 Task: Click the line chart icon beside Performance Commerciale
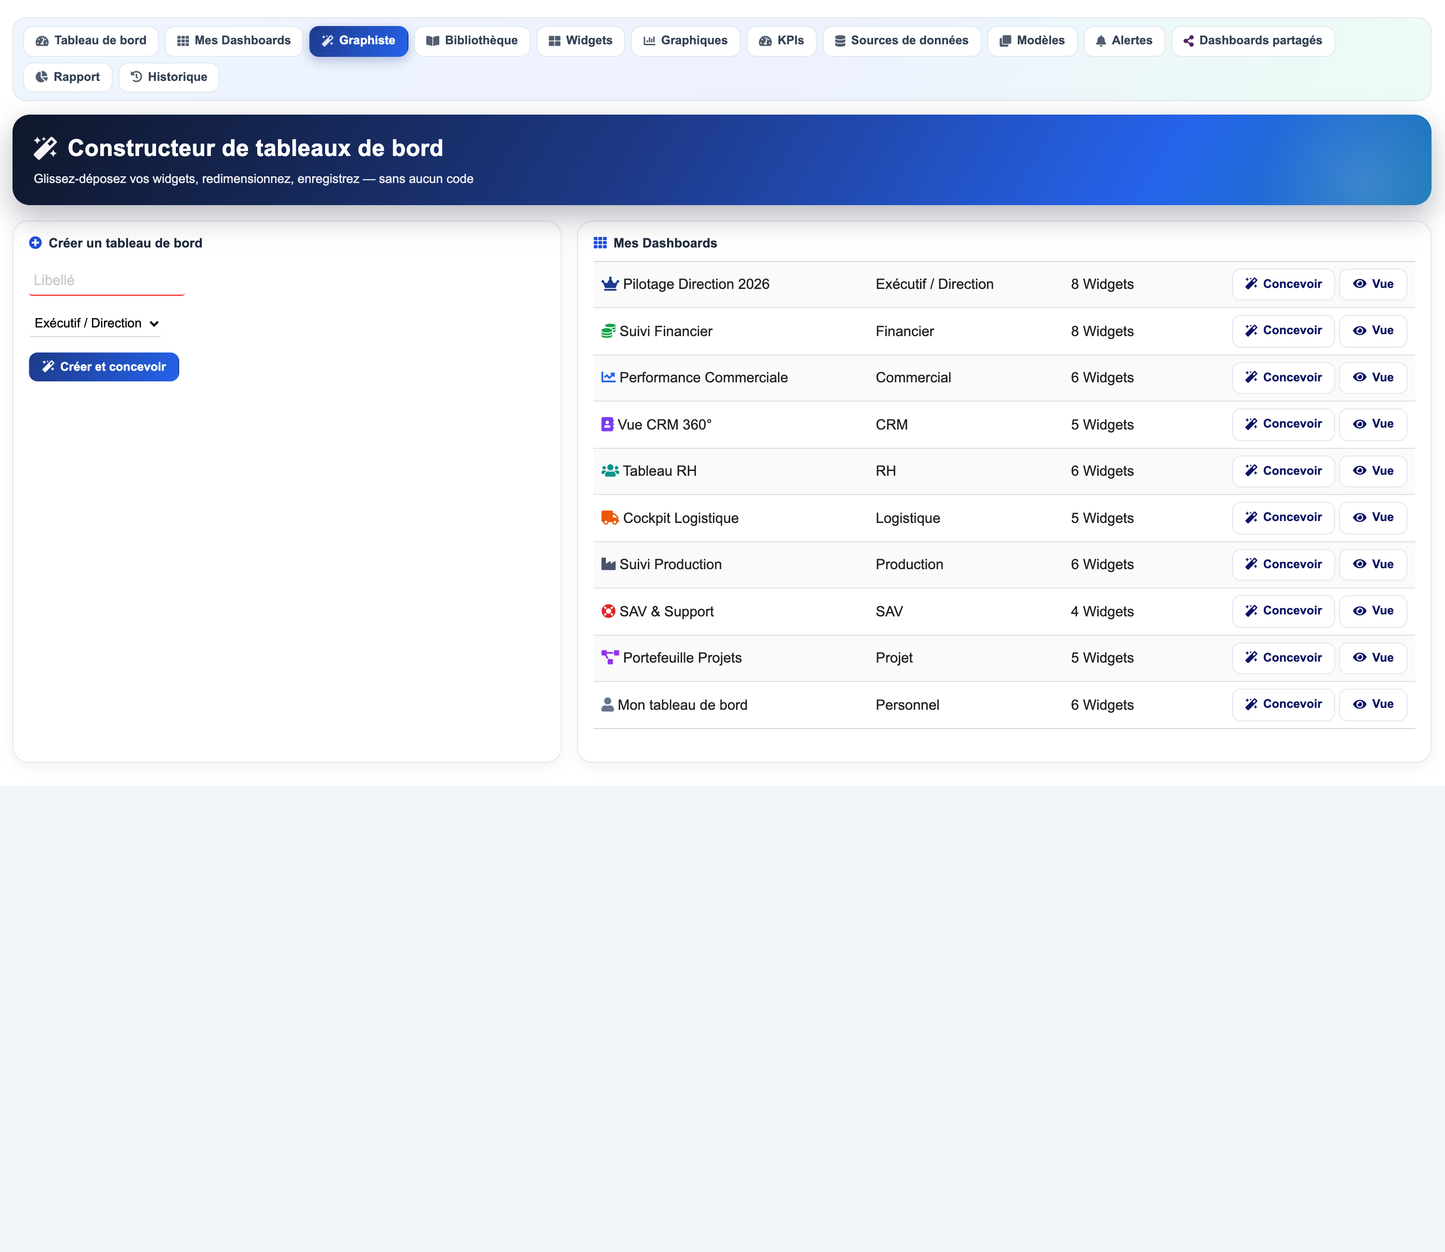(x=608, y=377)
